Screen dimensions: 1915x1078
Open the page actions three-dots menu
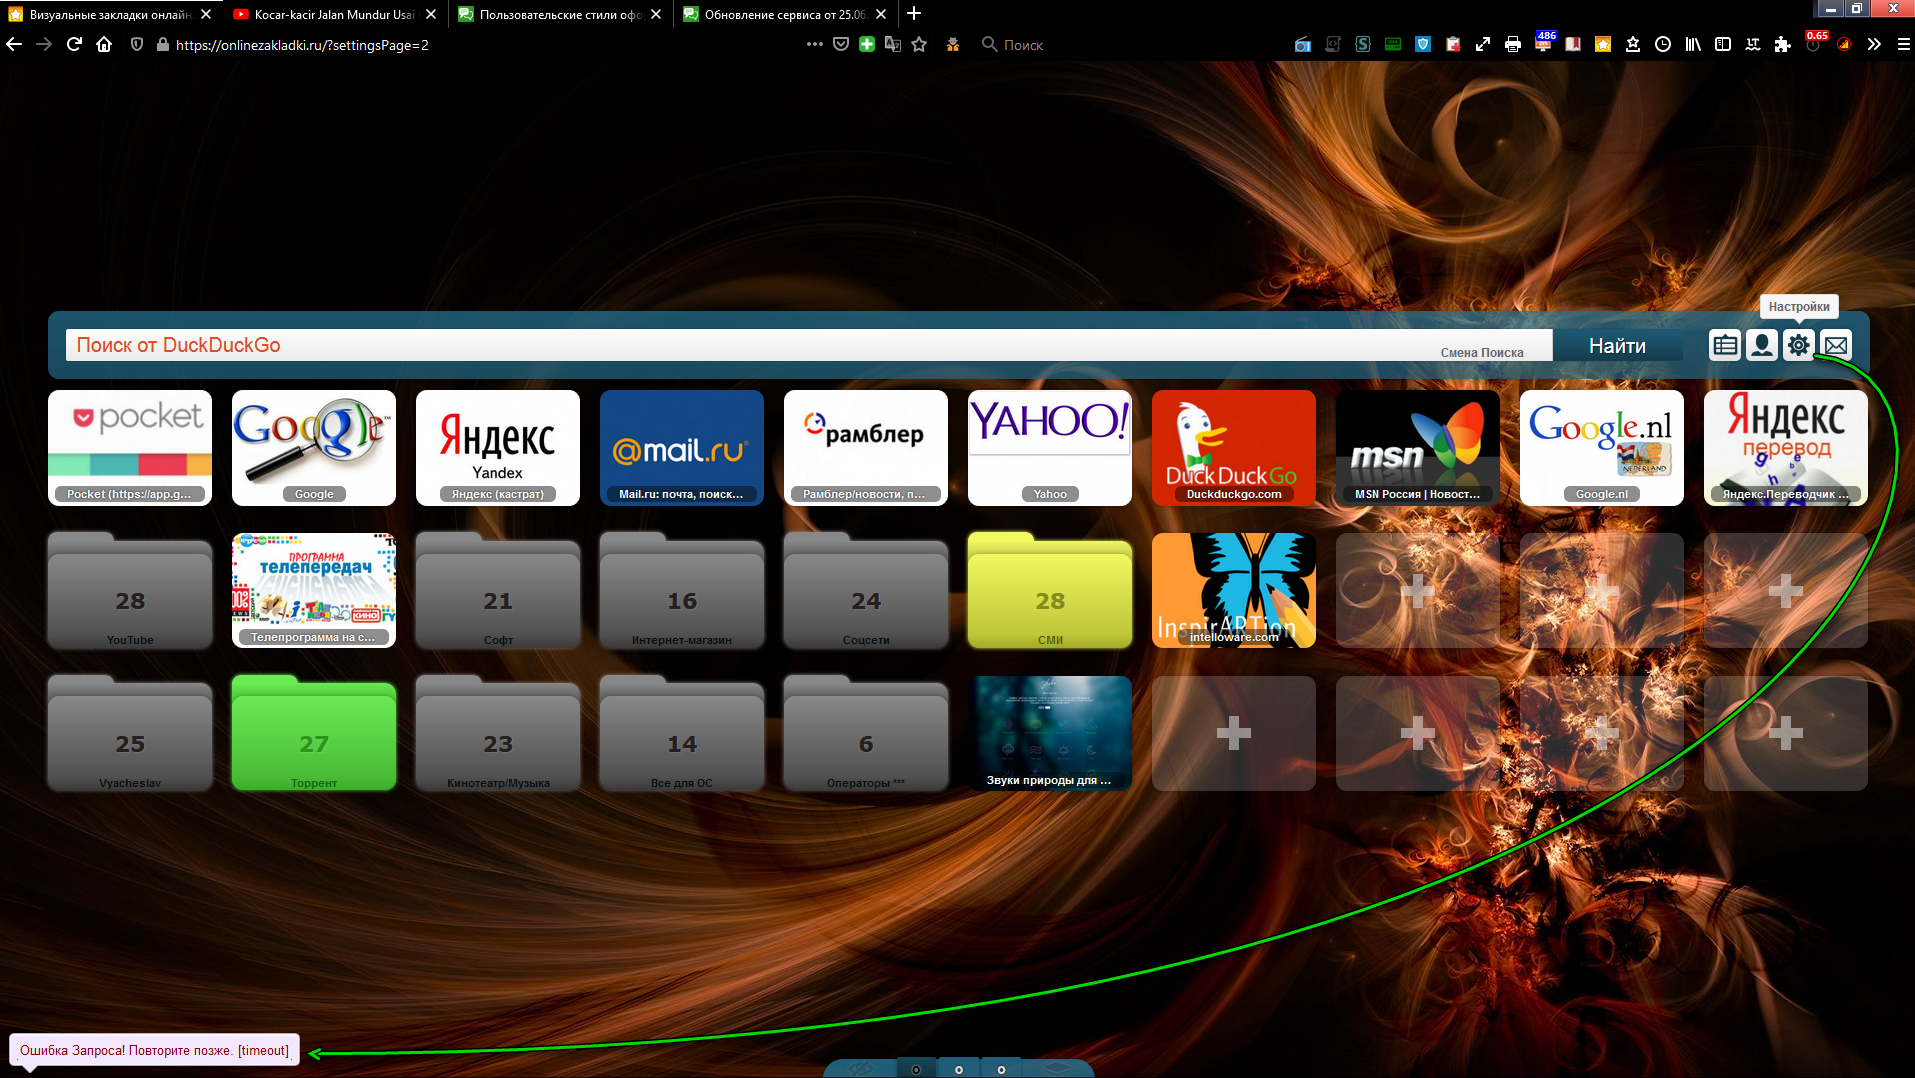(x=814, y=44)
